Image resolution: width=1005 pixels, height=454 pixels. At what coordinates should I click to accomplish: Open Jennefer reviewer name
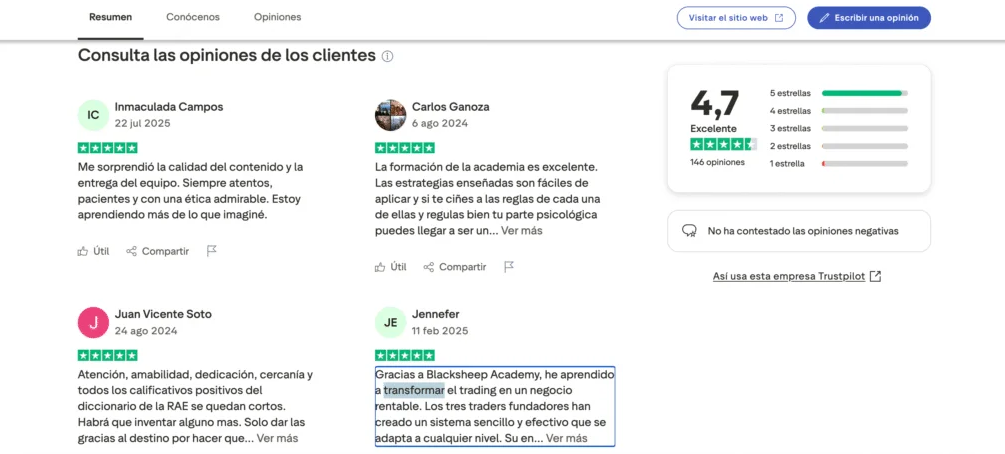[436, 314]
